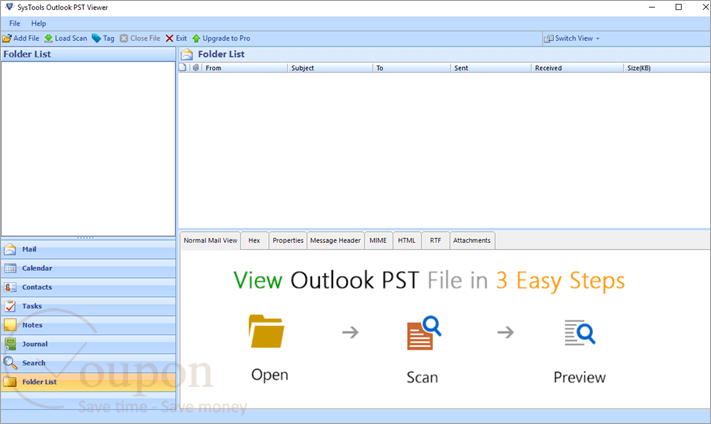Select Contacts in the navigation pane
Image resolution: width=711 pixels, height=424 pixels.
point(88,288)
